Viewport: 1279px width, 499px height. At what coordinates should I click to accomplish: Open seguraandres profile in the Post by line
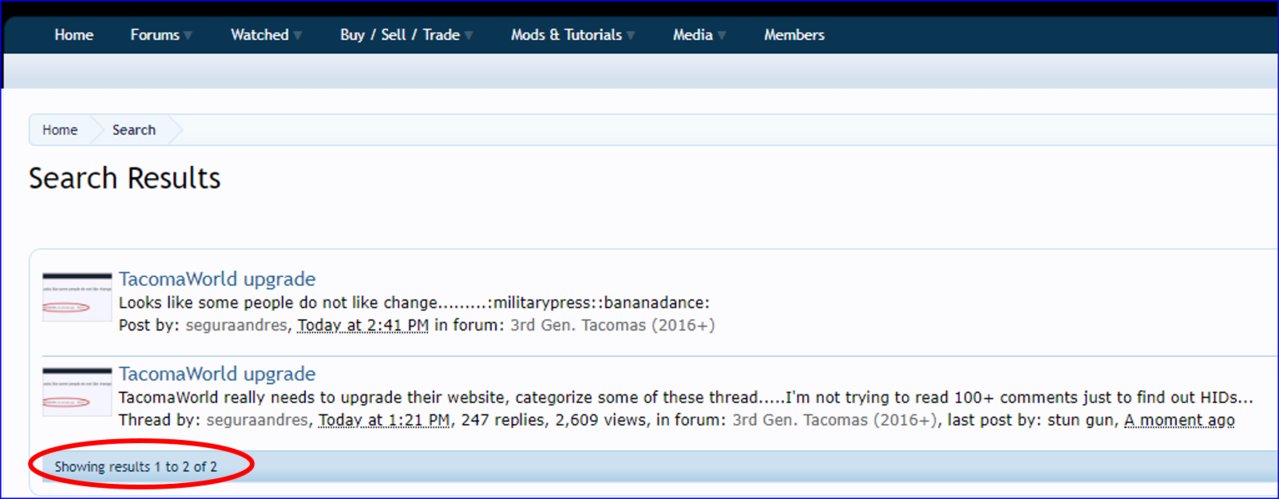[235, 326]
